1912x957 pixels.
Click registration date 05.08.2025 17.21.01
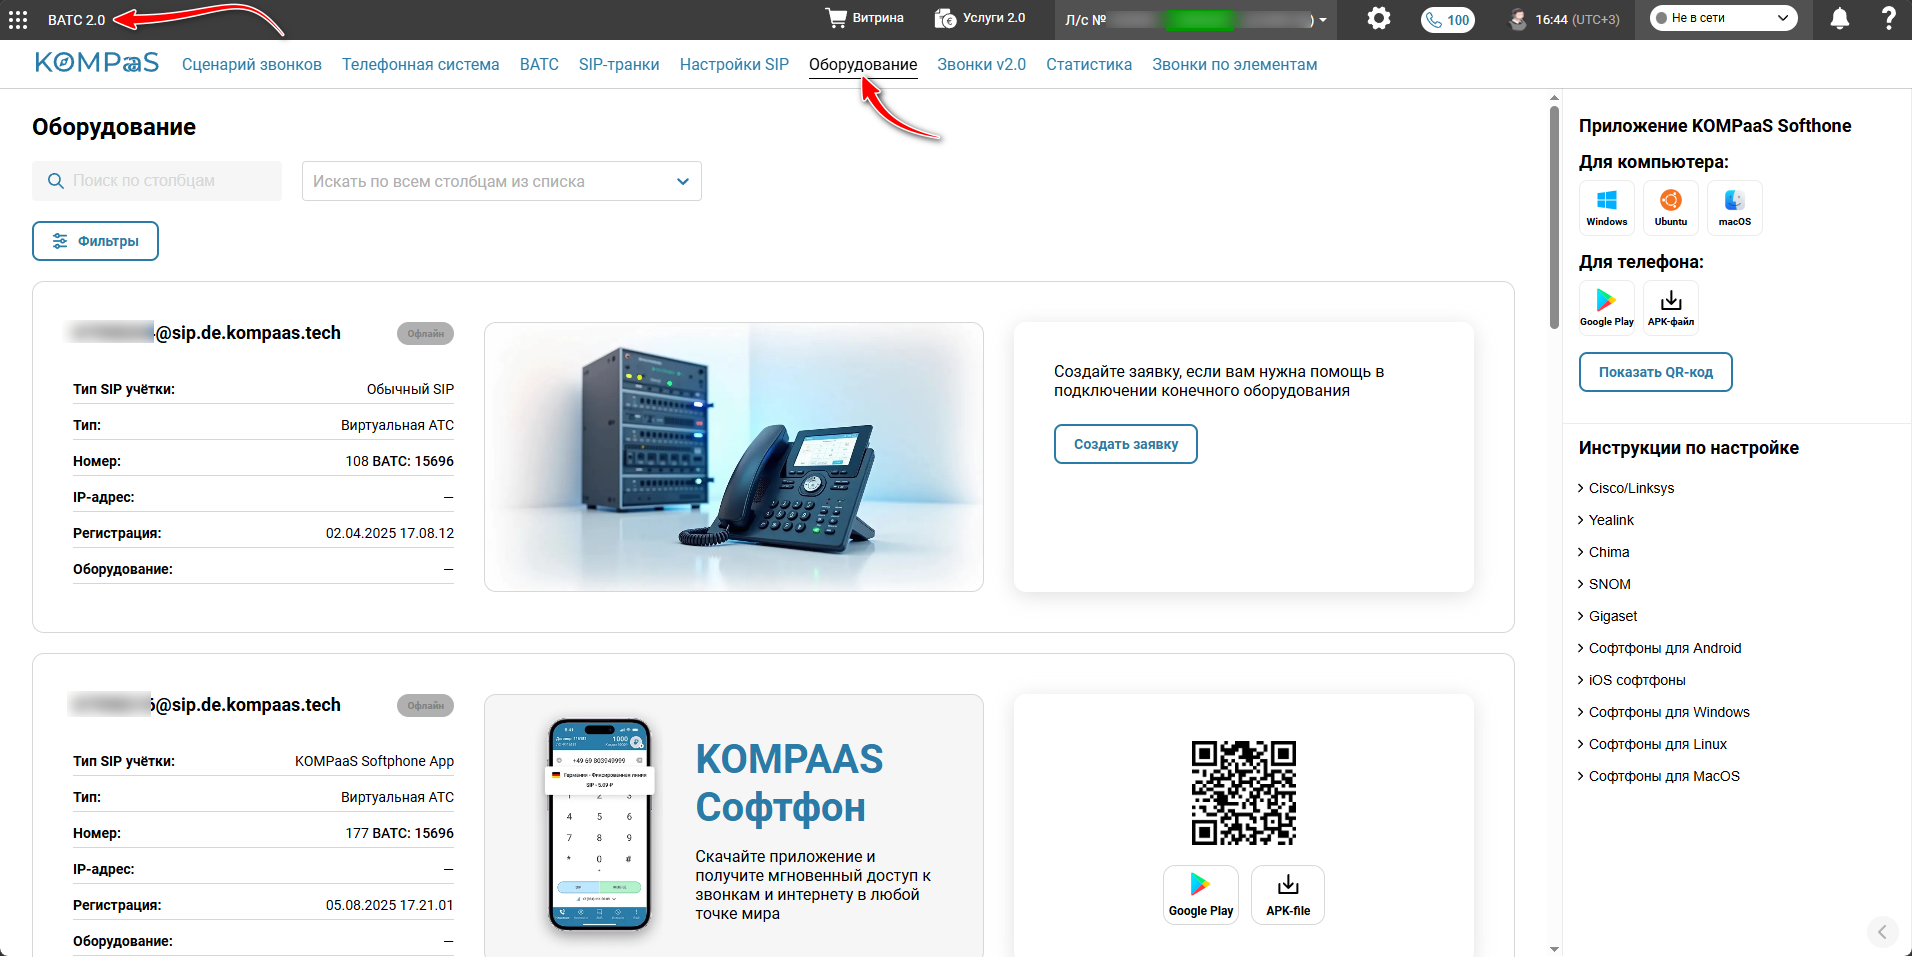(390, 905)
